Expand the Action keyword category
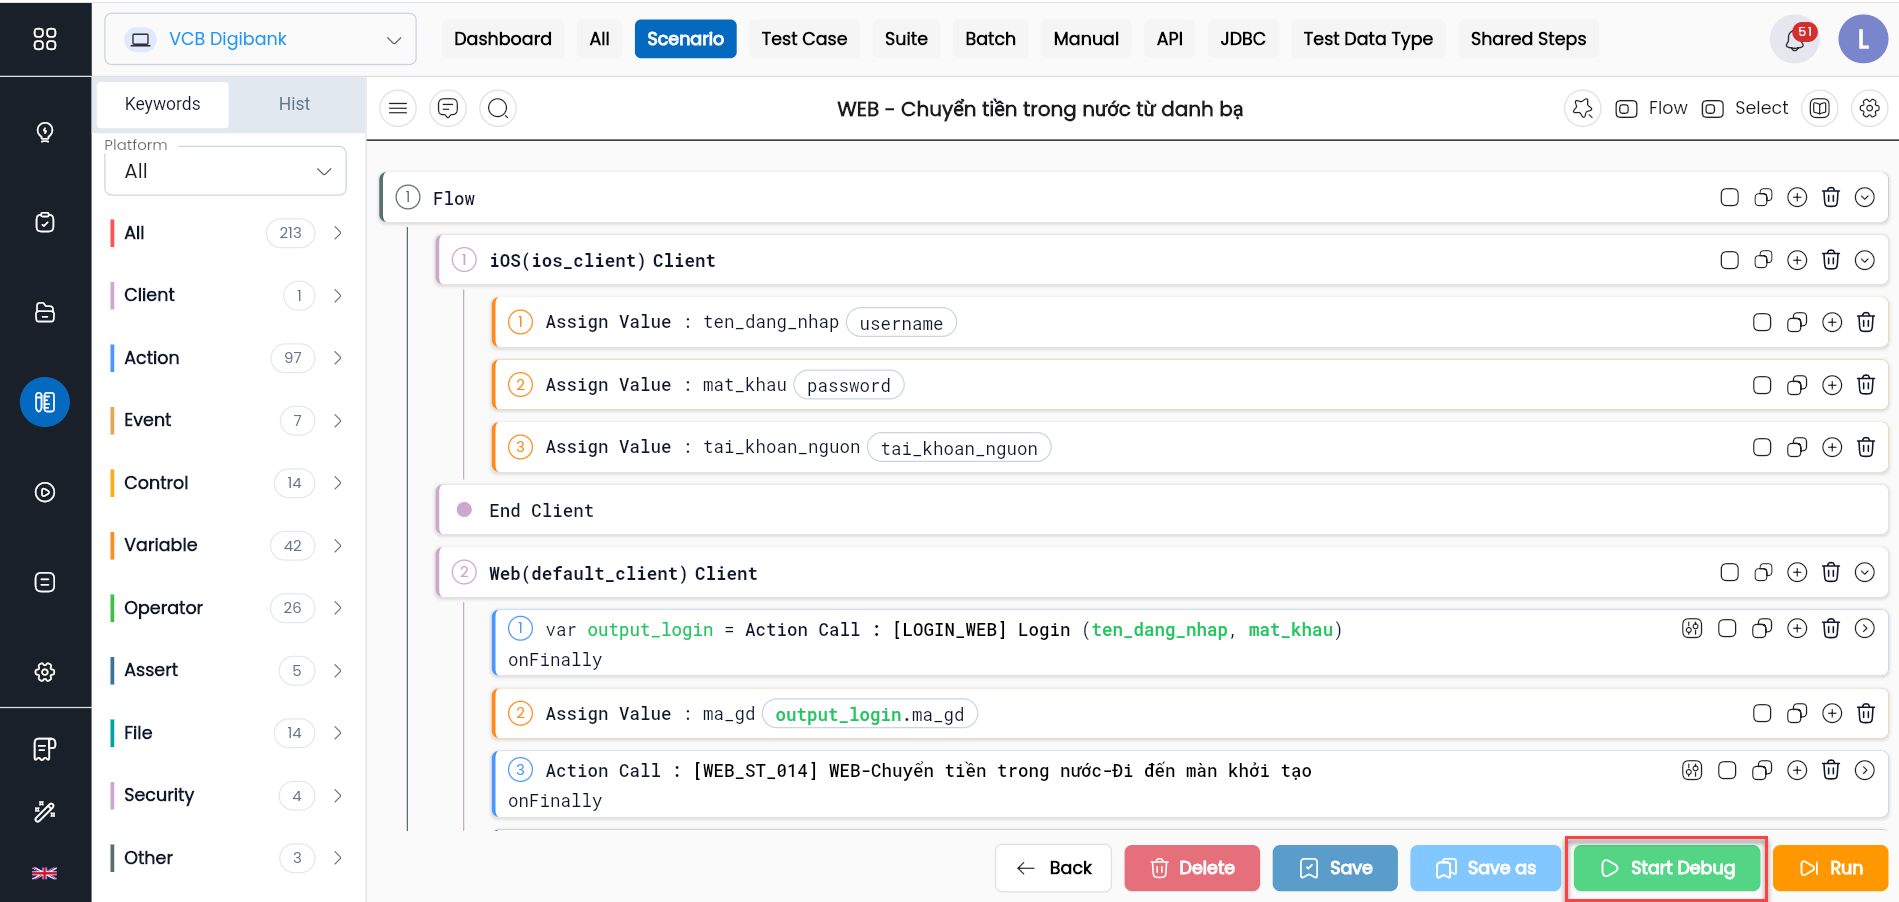Viewport: 1899px width, 902px height. tap(337, 358)
